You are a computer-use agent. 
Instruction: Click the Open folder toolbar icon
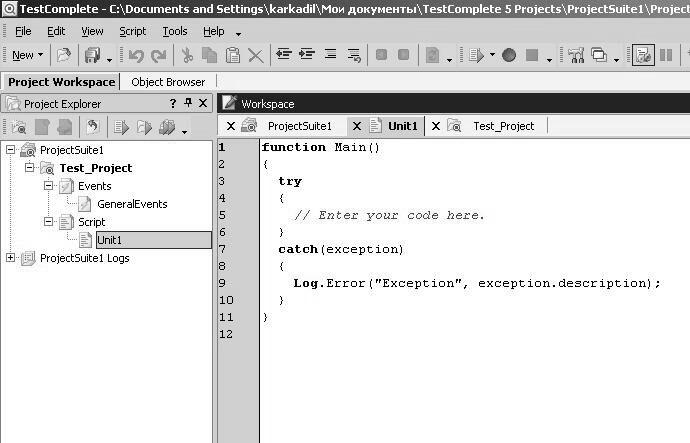[x=64, y=56]
